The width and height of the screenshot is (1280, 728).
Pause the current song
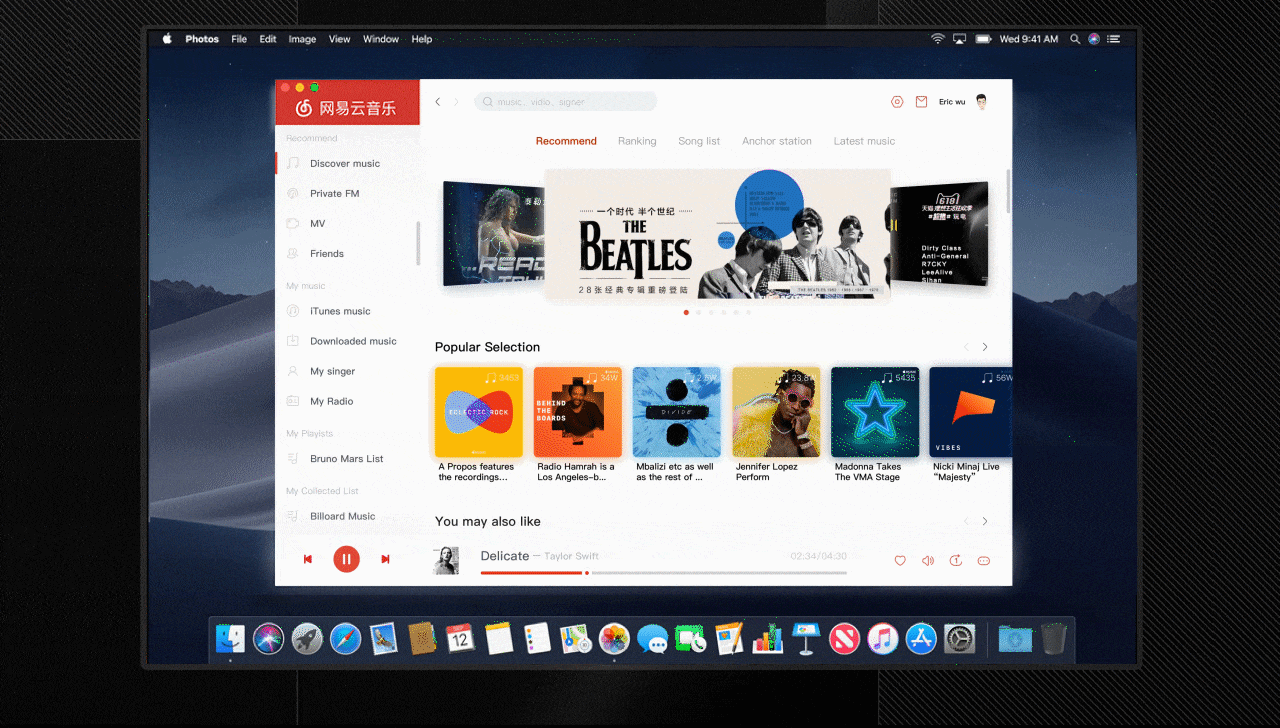(346, 559)
